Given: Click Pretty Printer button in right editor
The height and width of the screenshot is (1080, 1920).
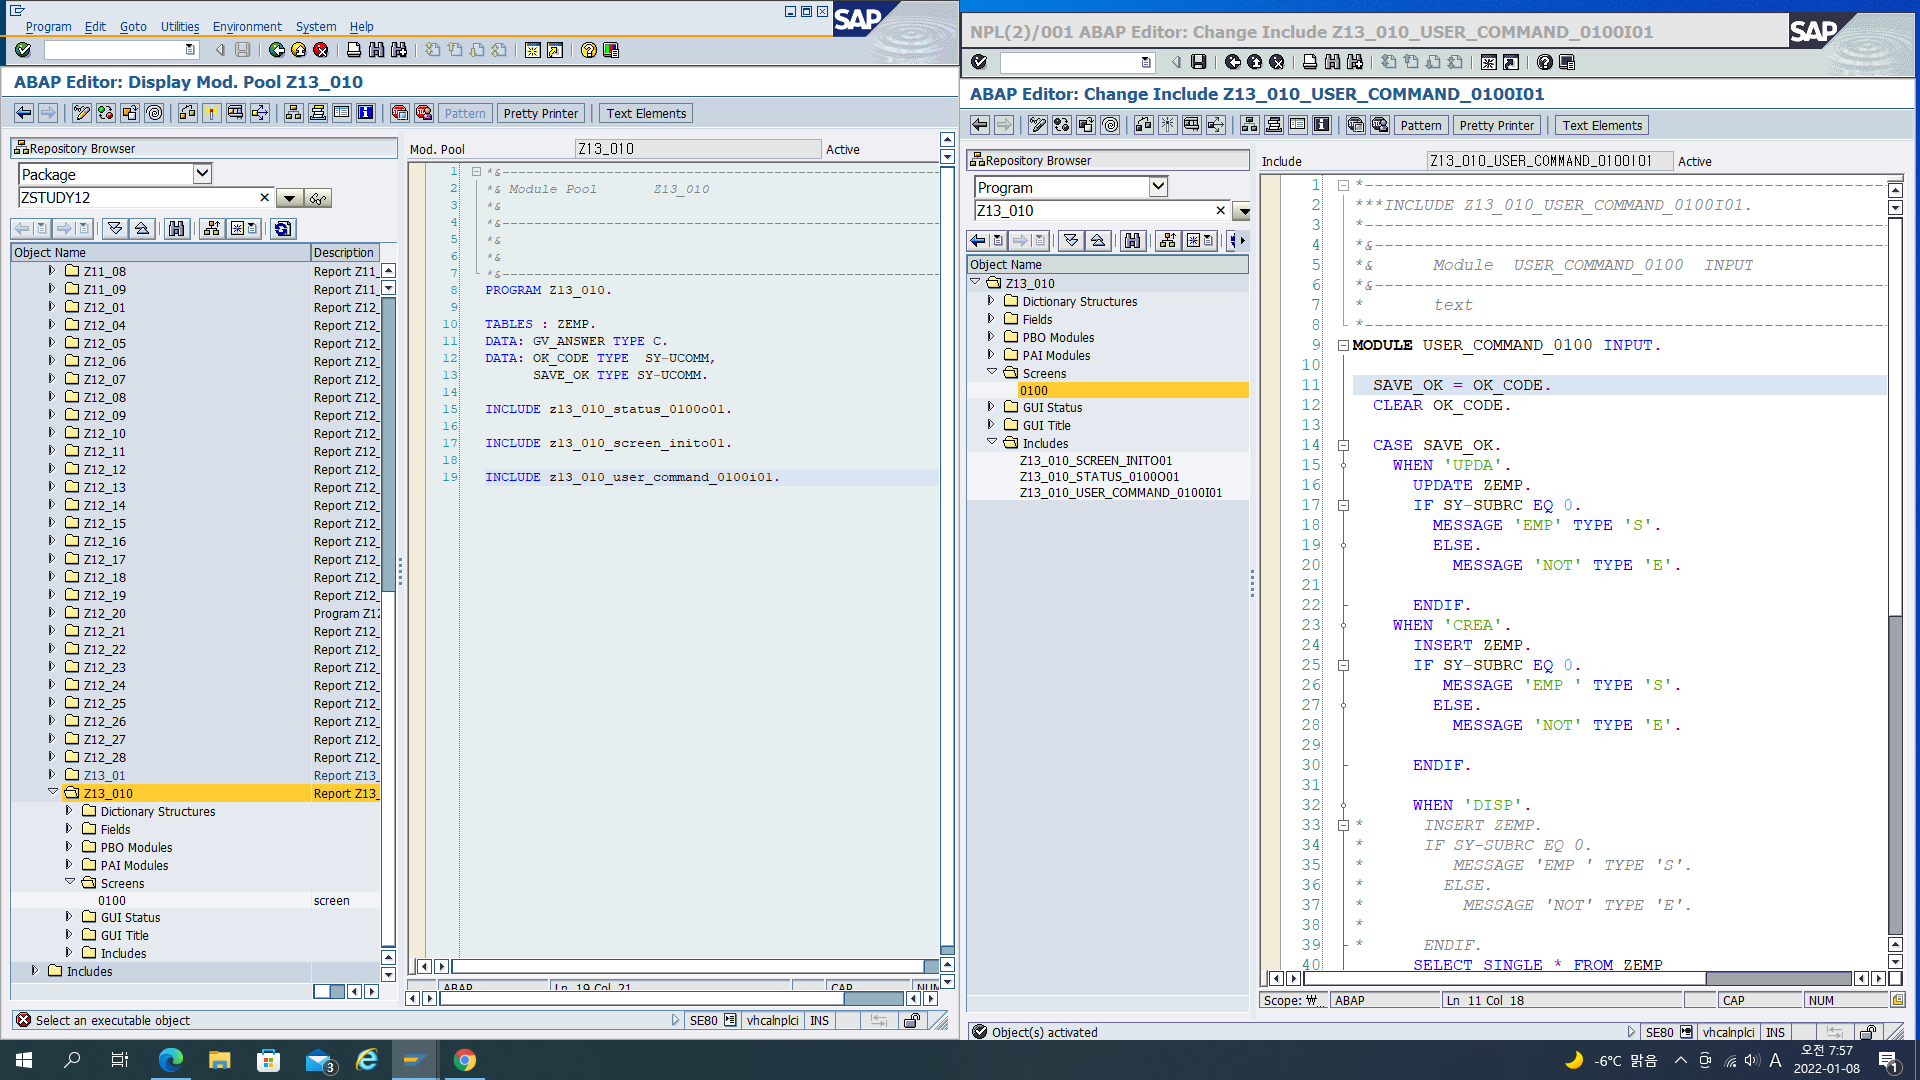Looking at the screenshot, I should 1497,125.
